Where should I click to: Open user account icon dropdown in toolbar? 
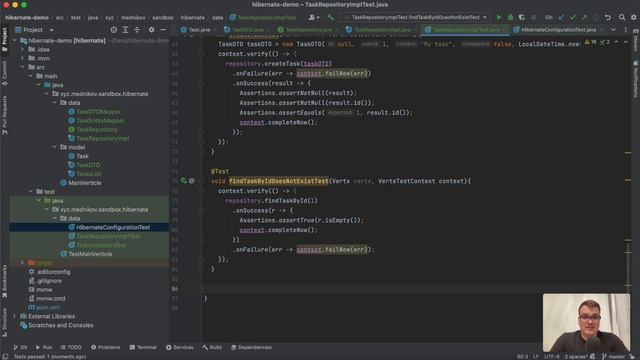click(313, 18)
